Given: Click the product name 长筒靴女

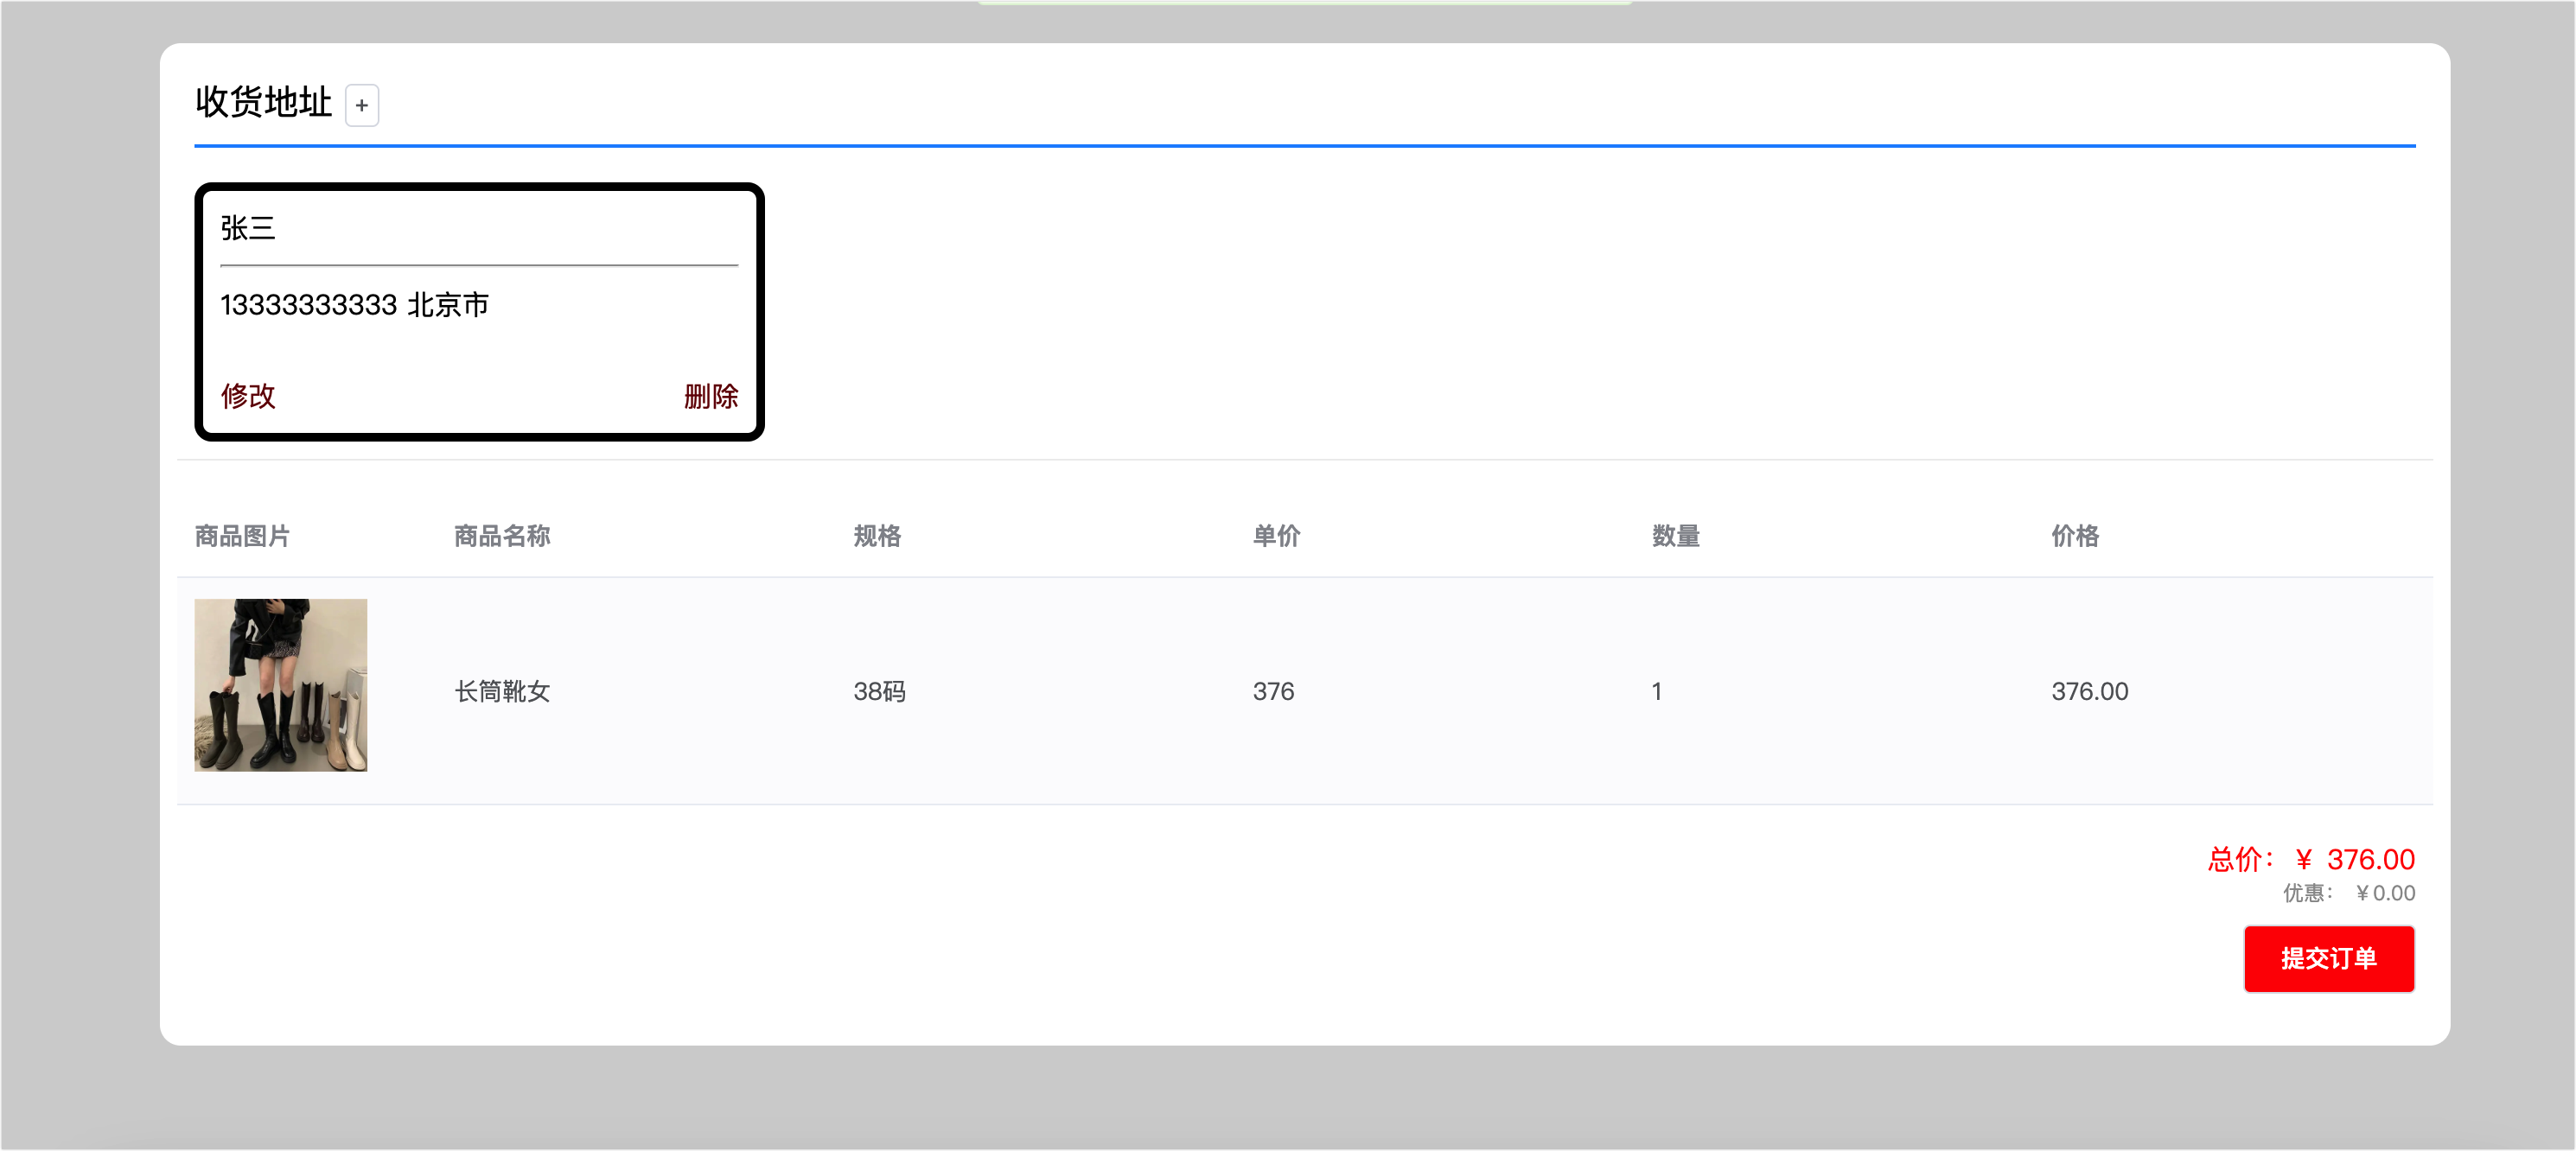Looking at the screenshot, I should point(502,691).
